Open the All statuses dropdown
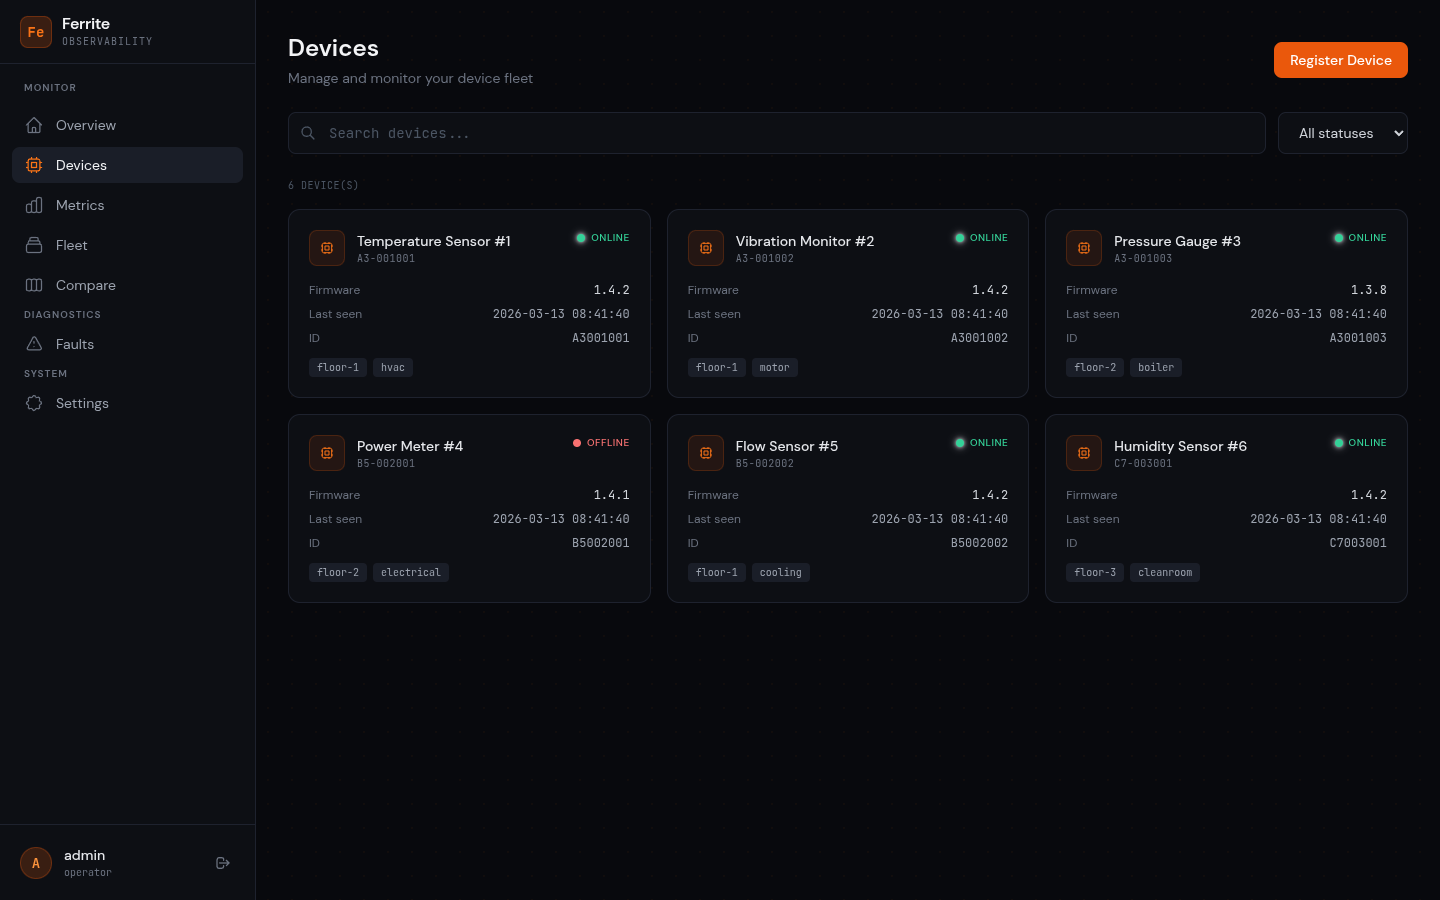Viewport: 1440px width, 900px height. [1343, 133]
